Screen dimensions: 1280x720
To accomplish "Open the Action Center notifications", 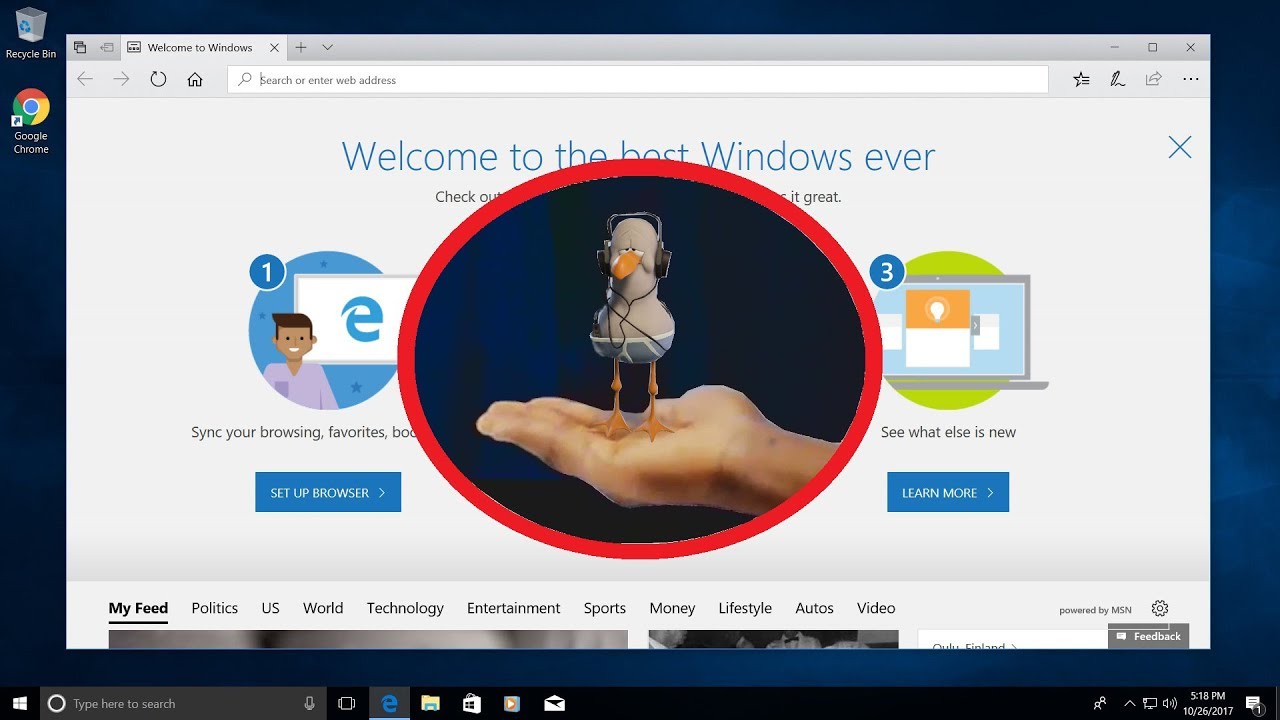I will [x=1254, y=703].
